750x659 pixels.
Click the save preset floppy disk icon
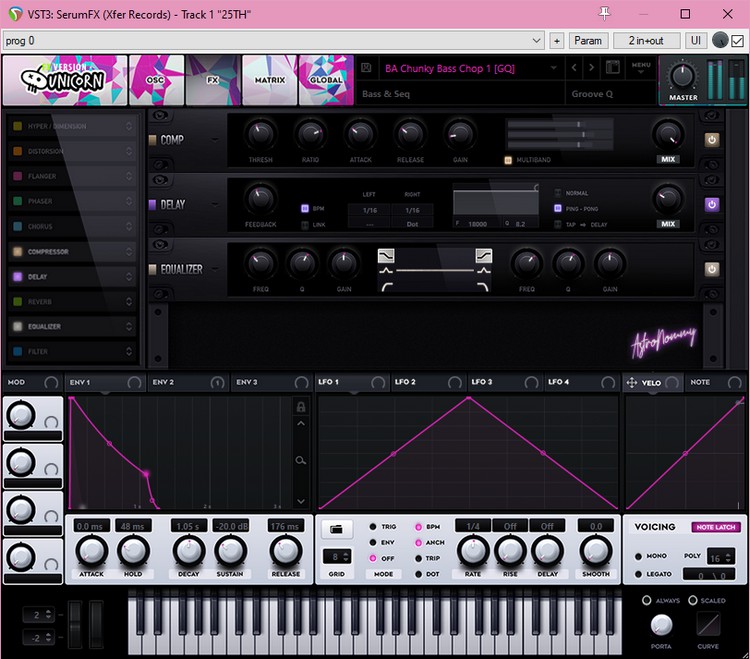[367, 68]
